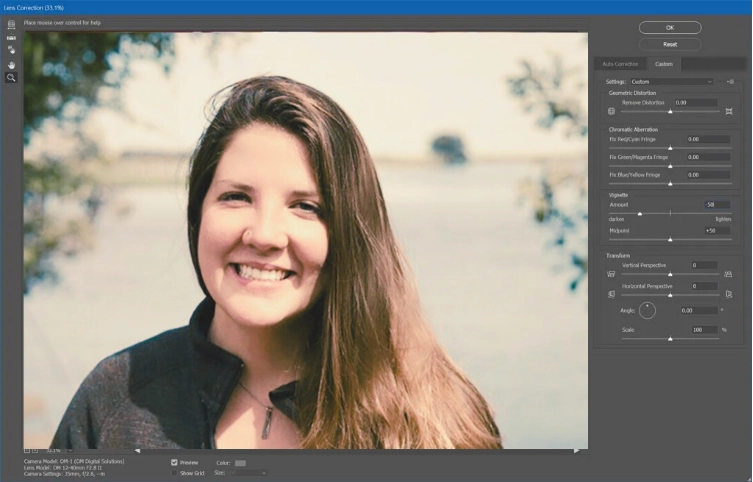Click the grid Color swatch

(240, 463)
